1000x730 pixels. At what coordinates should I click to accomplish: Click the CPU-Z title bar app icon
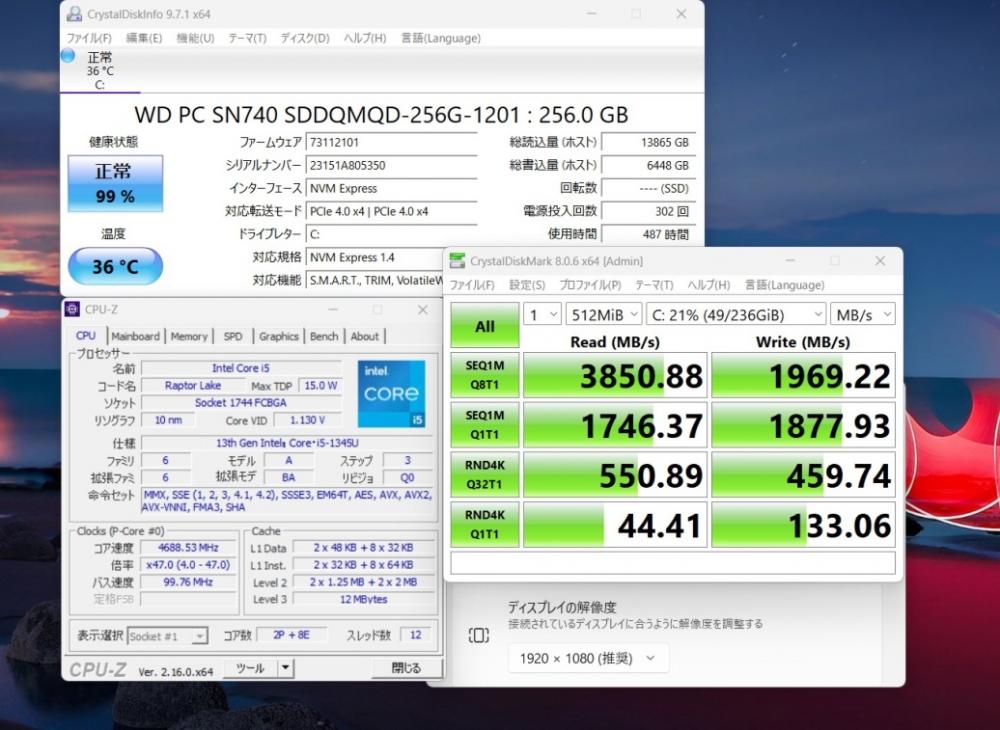(x=73, y=309)
